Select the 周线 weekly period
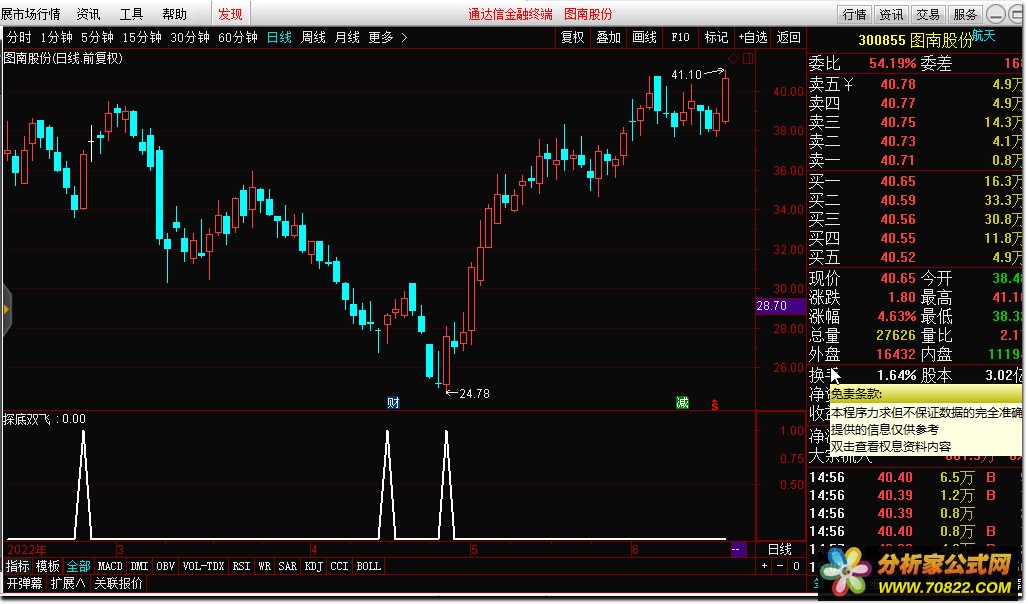This screenshot has height=604, width=1028. [313, 37]
